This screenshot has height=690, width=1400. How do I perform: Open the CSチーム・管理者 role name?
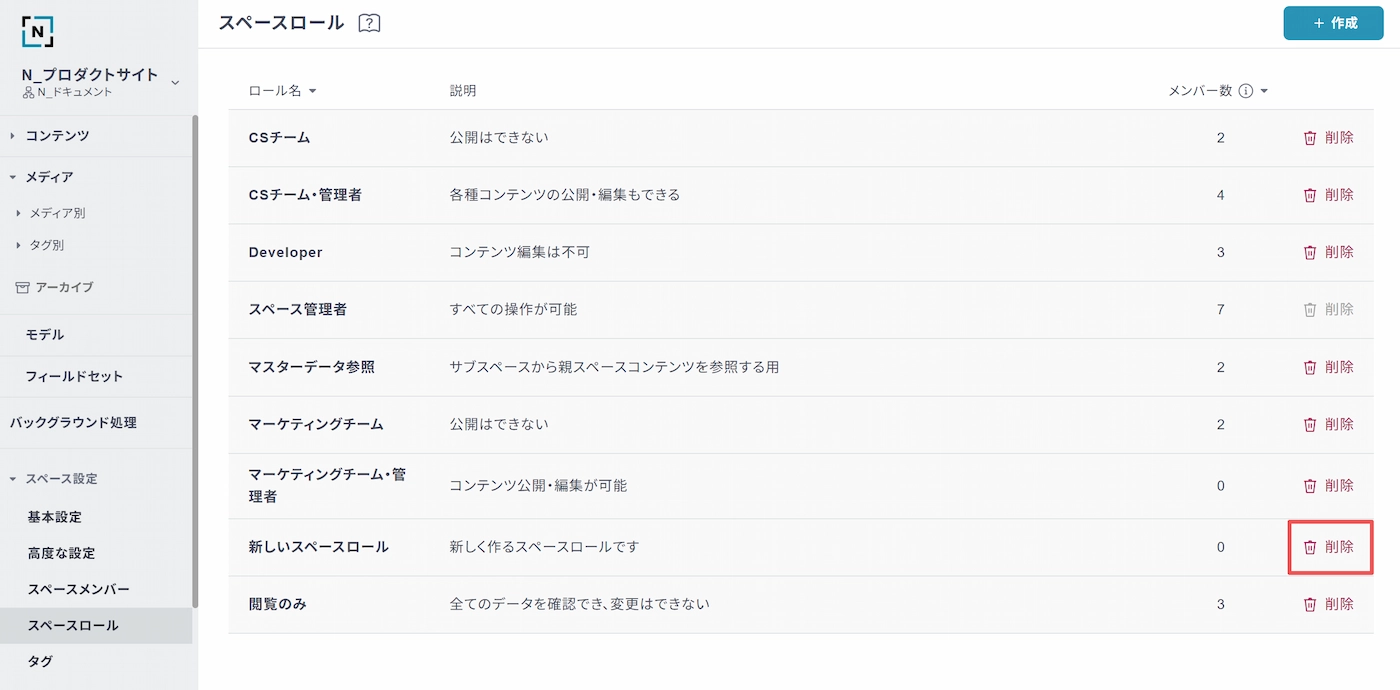(305, 195)
